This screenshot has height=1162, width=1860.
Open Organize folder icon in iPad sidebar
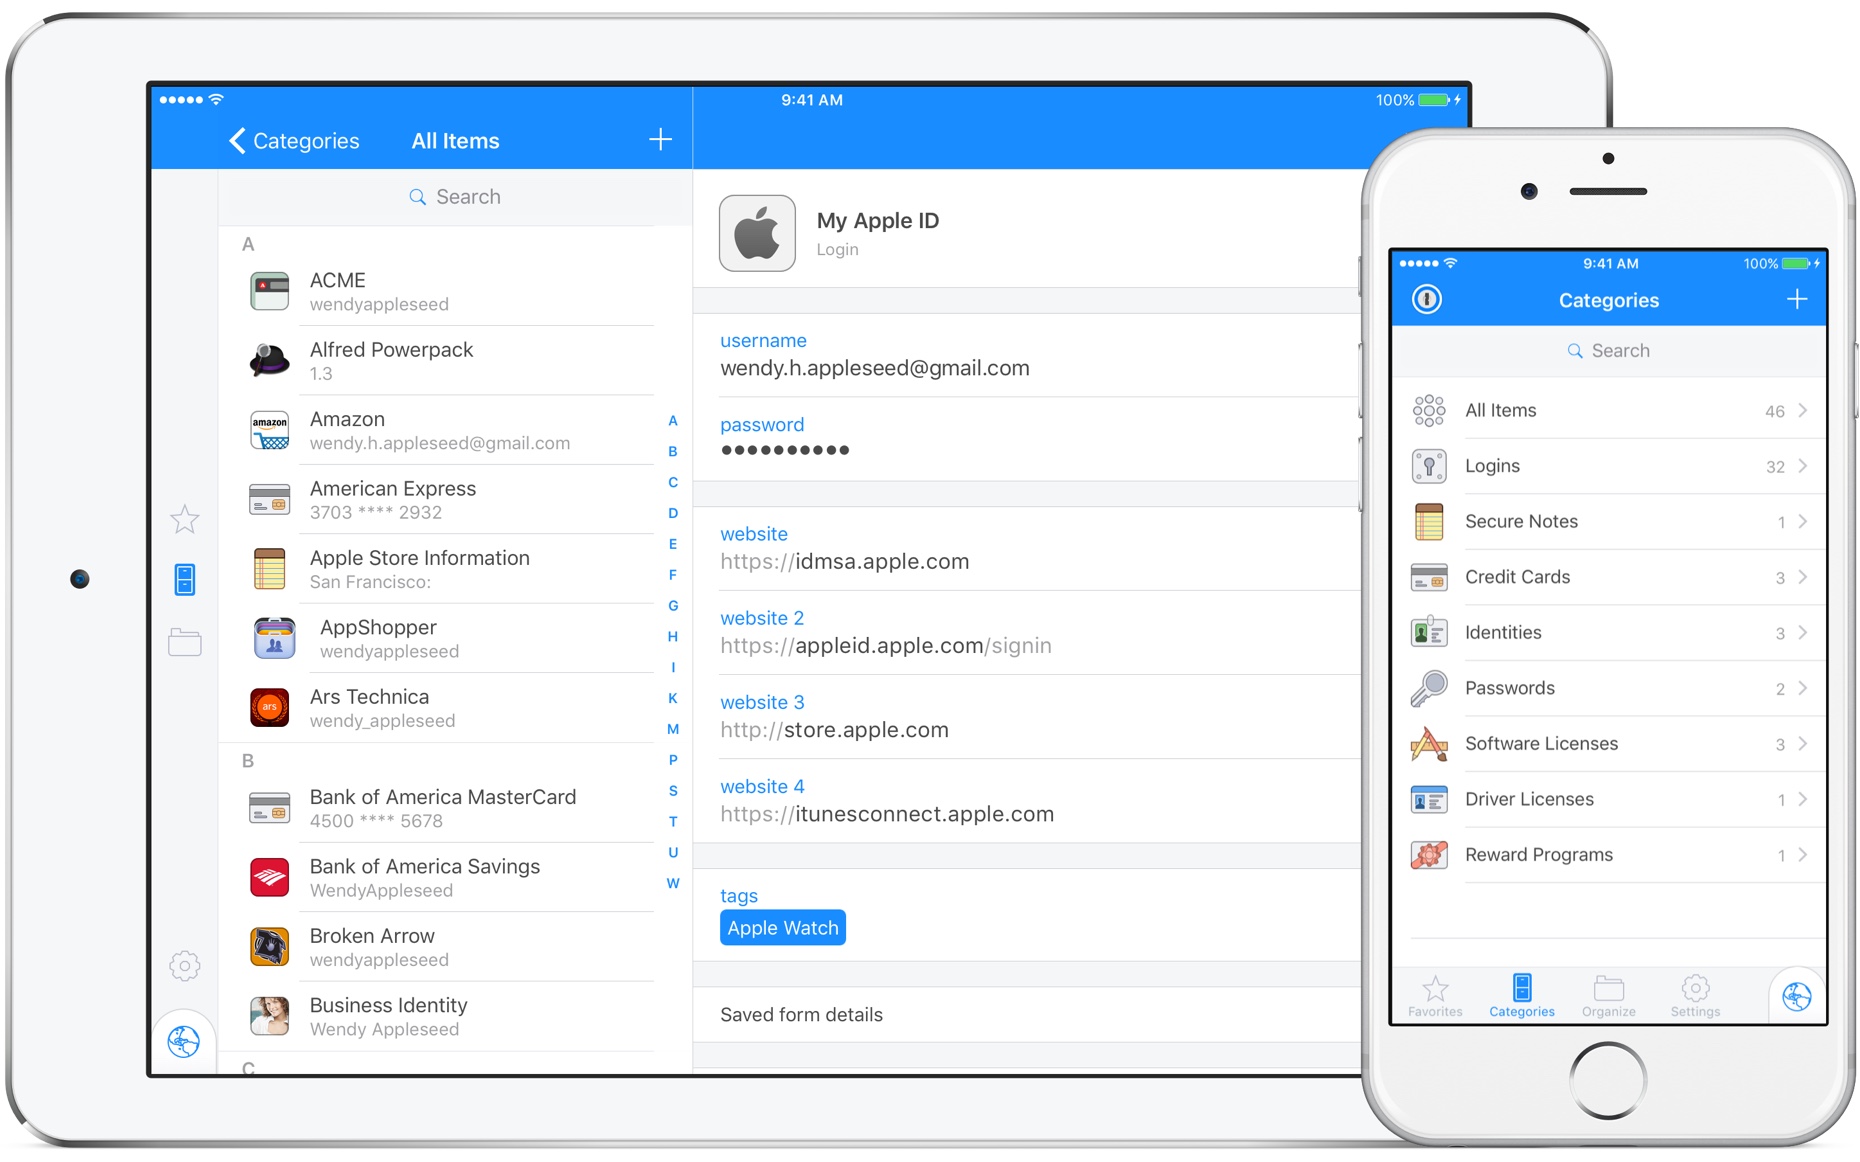pos(185,642)
